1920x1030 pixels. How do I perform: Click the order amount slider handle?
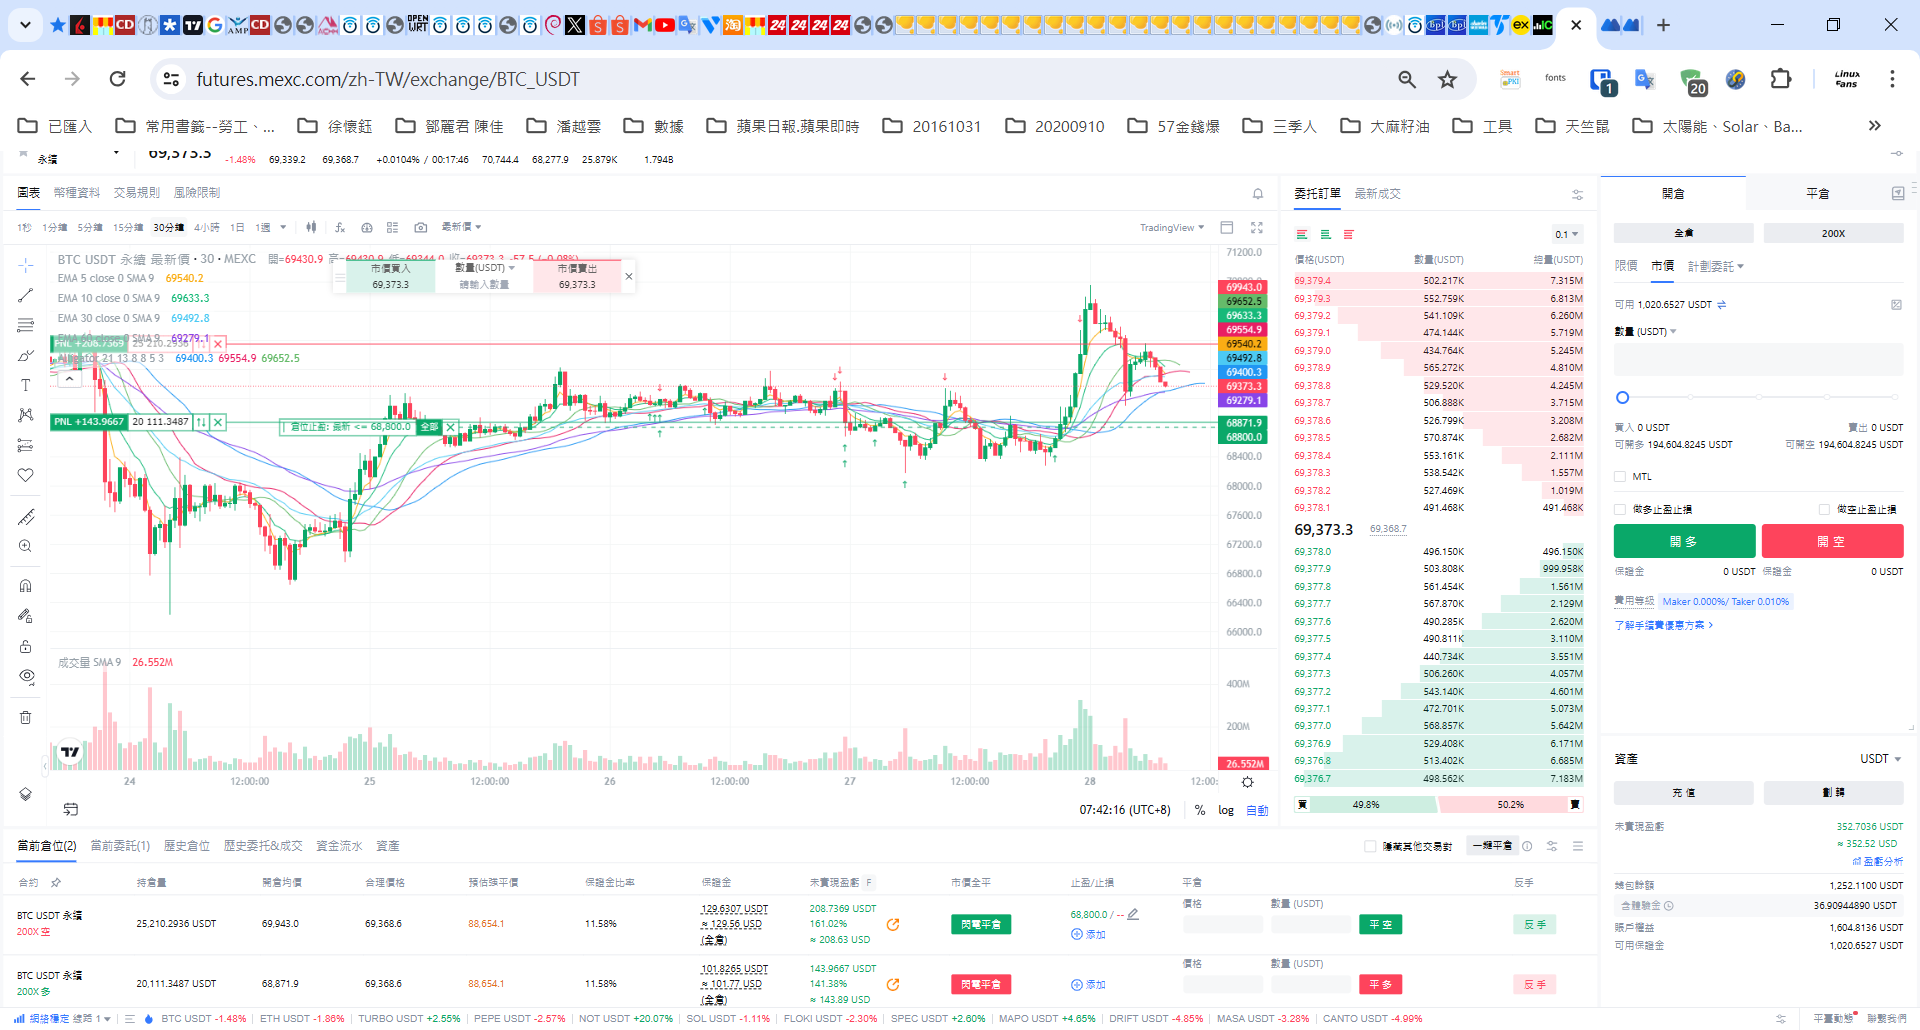coord(1622,397)
